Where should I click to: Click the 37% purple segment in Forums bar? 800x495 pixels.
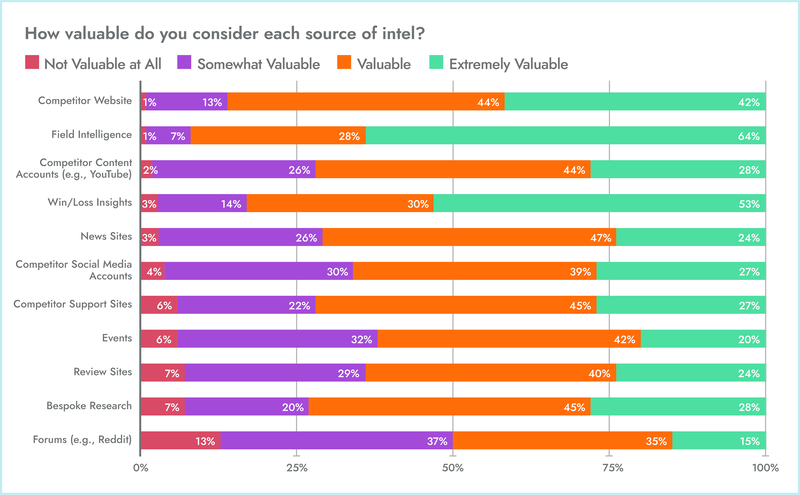click(337, 440)
